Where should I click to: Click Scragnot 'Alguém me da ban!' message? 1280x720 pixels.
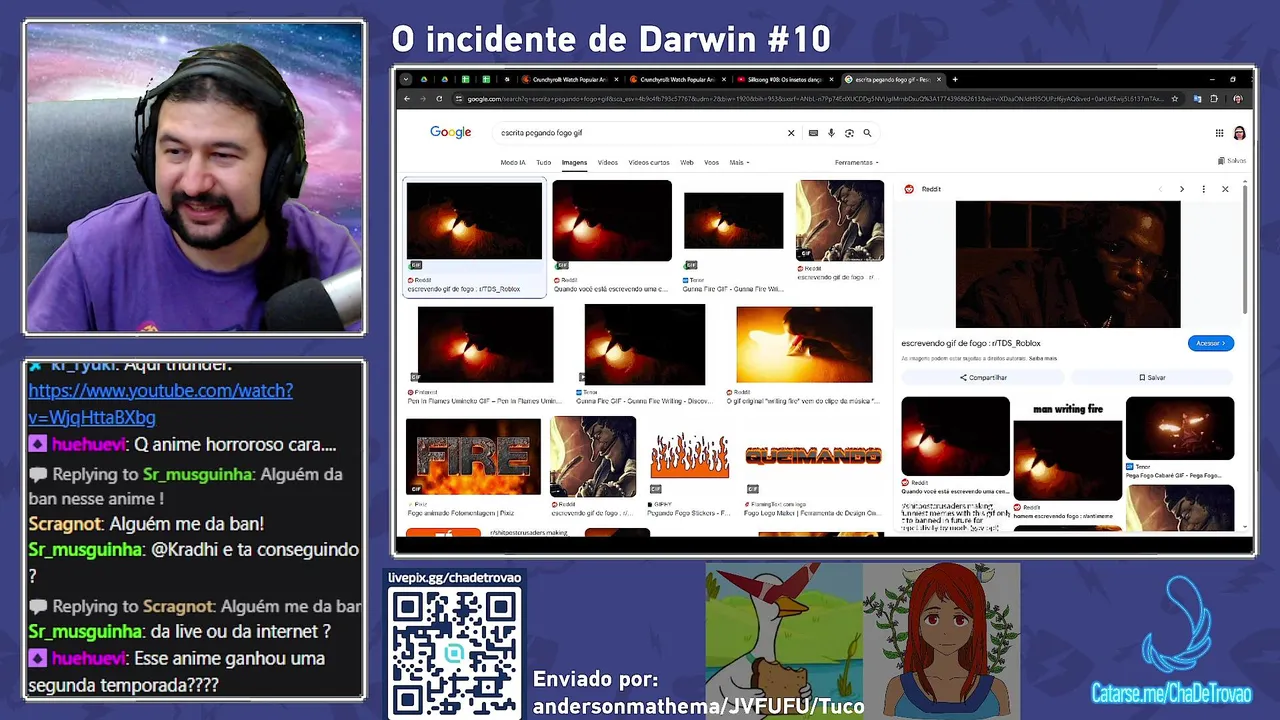[146, 524]
